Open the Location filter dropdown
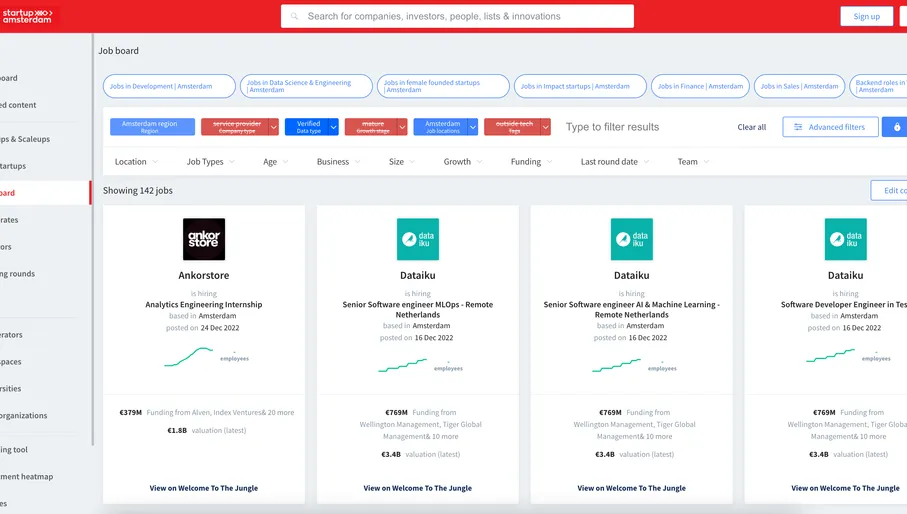The image size is (907, 514). click(137, 162)
